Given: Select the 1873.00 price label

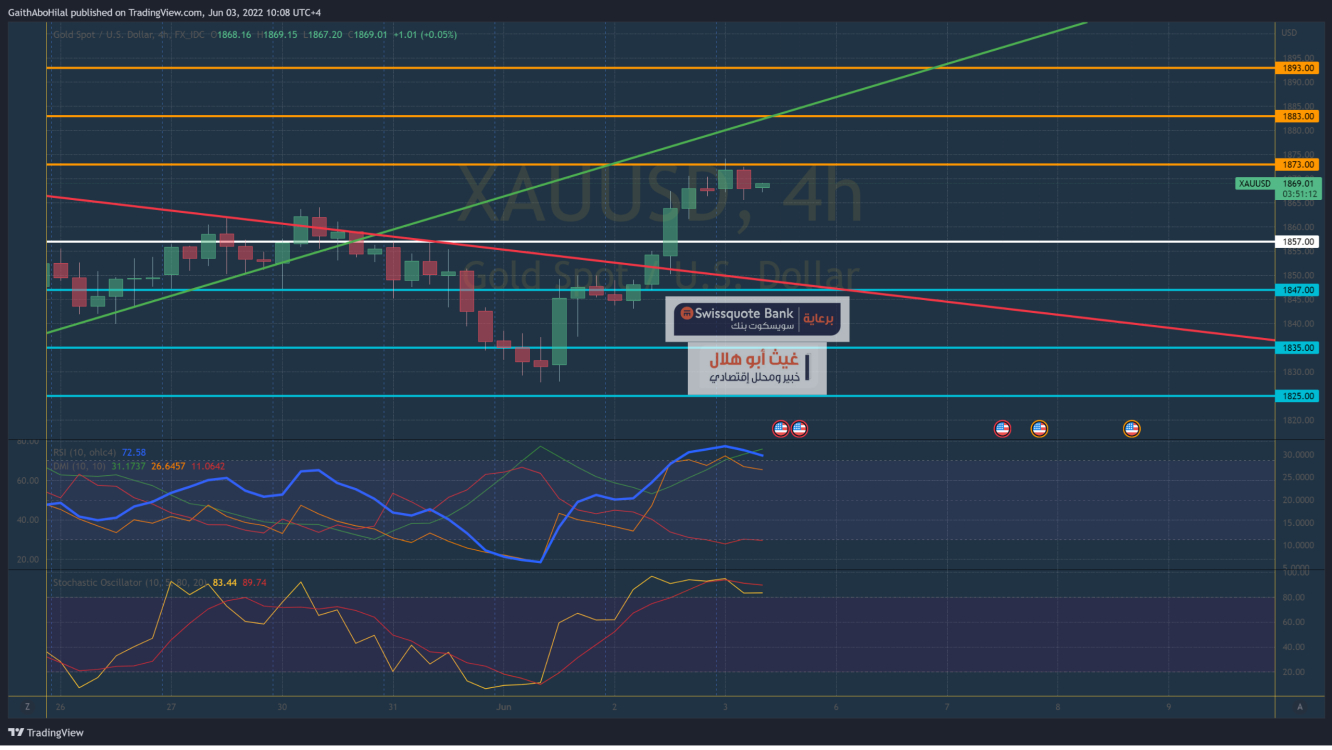Looking at the screenshot, I should 1298,164.
